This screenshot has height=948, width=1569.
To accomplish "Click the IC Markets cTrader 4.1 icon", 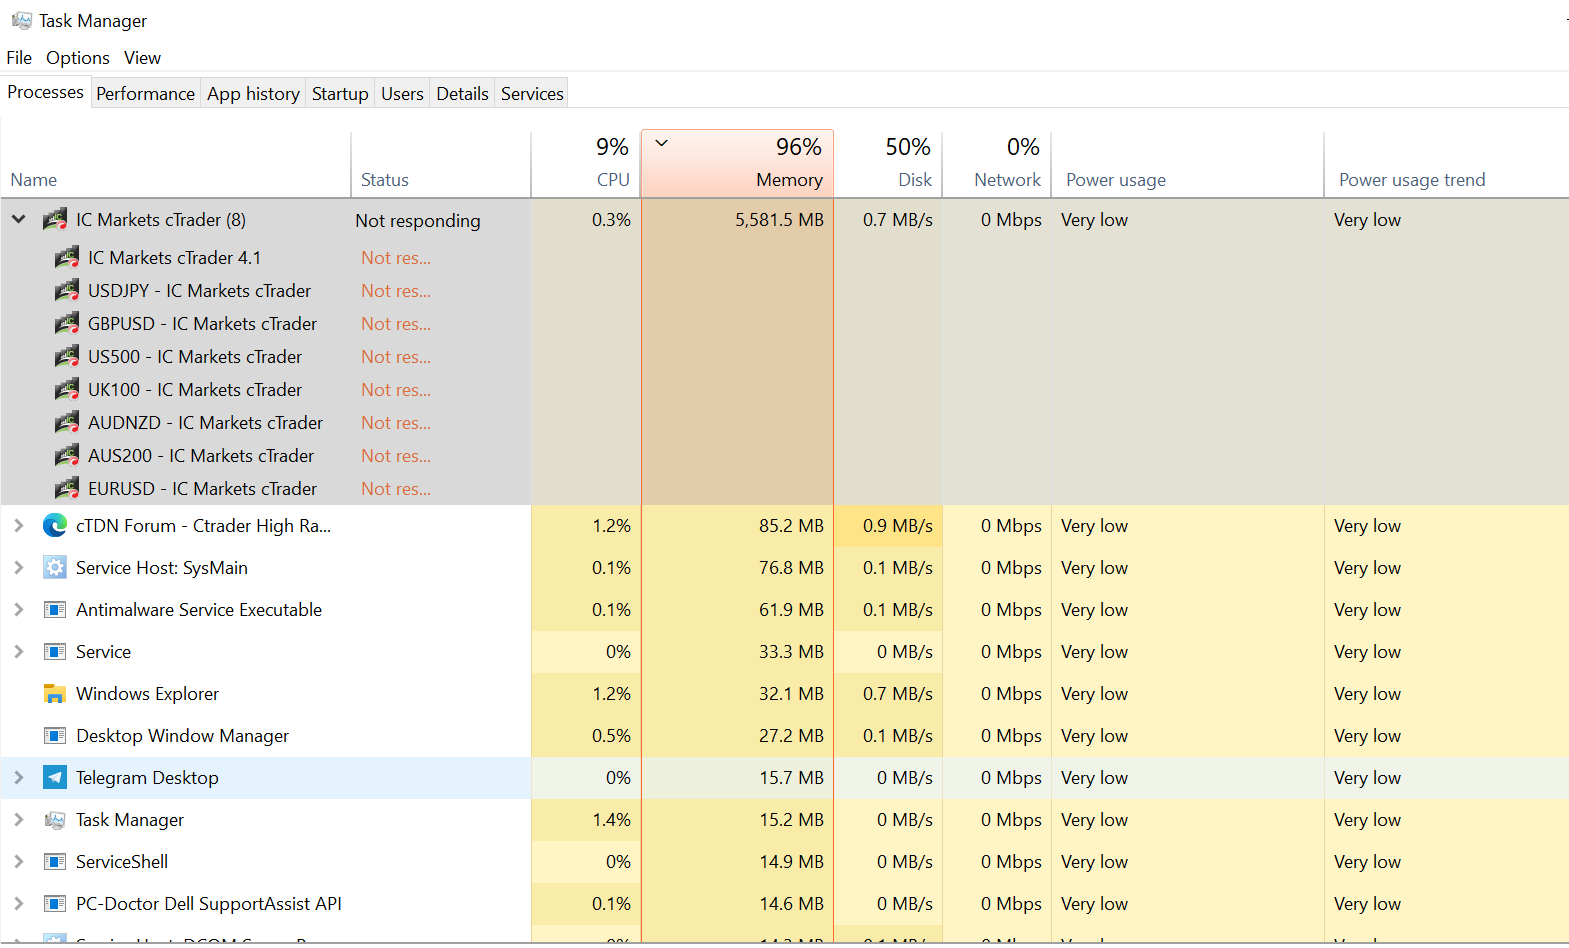I will coord(67,258).
